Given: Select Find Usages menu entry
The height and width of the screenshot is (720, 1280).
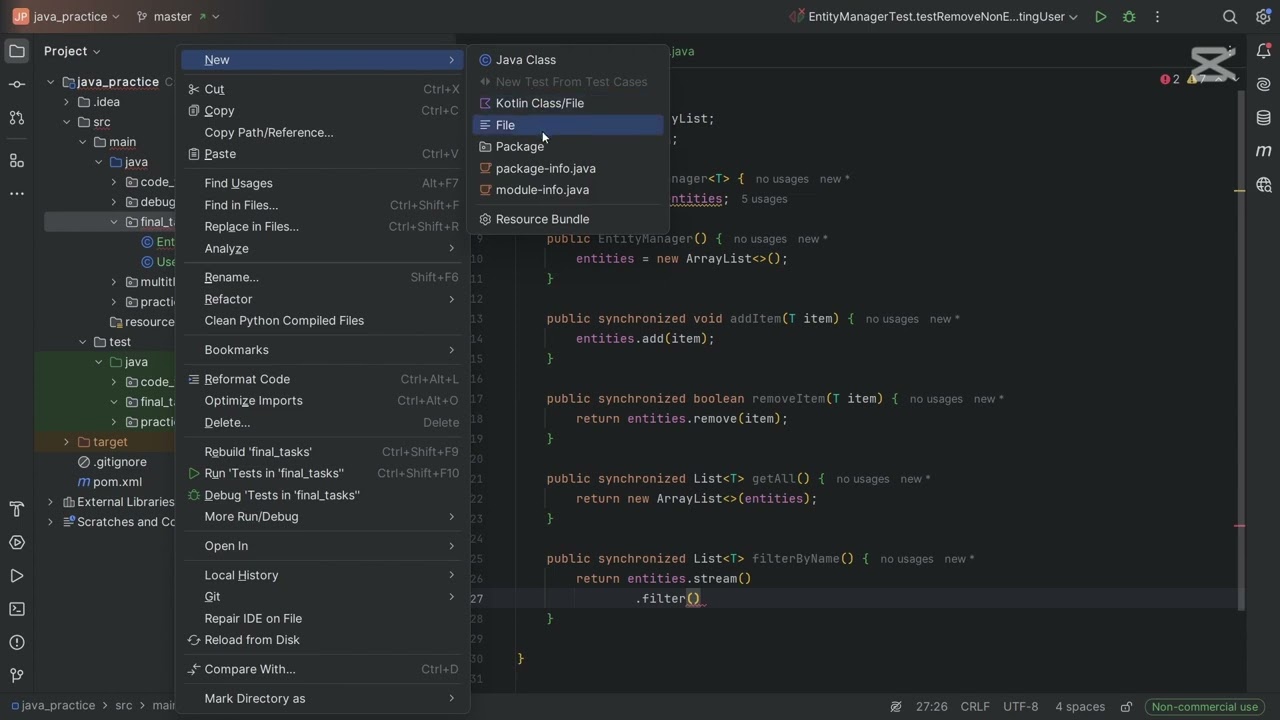Looking at the screenshot, I should point(323,183).
